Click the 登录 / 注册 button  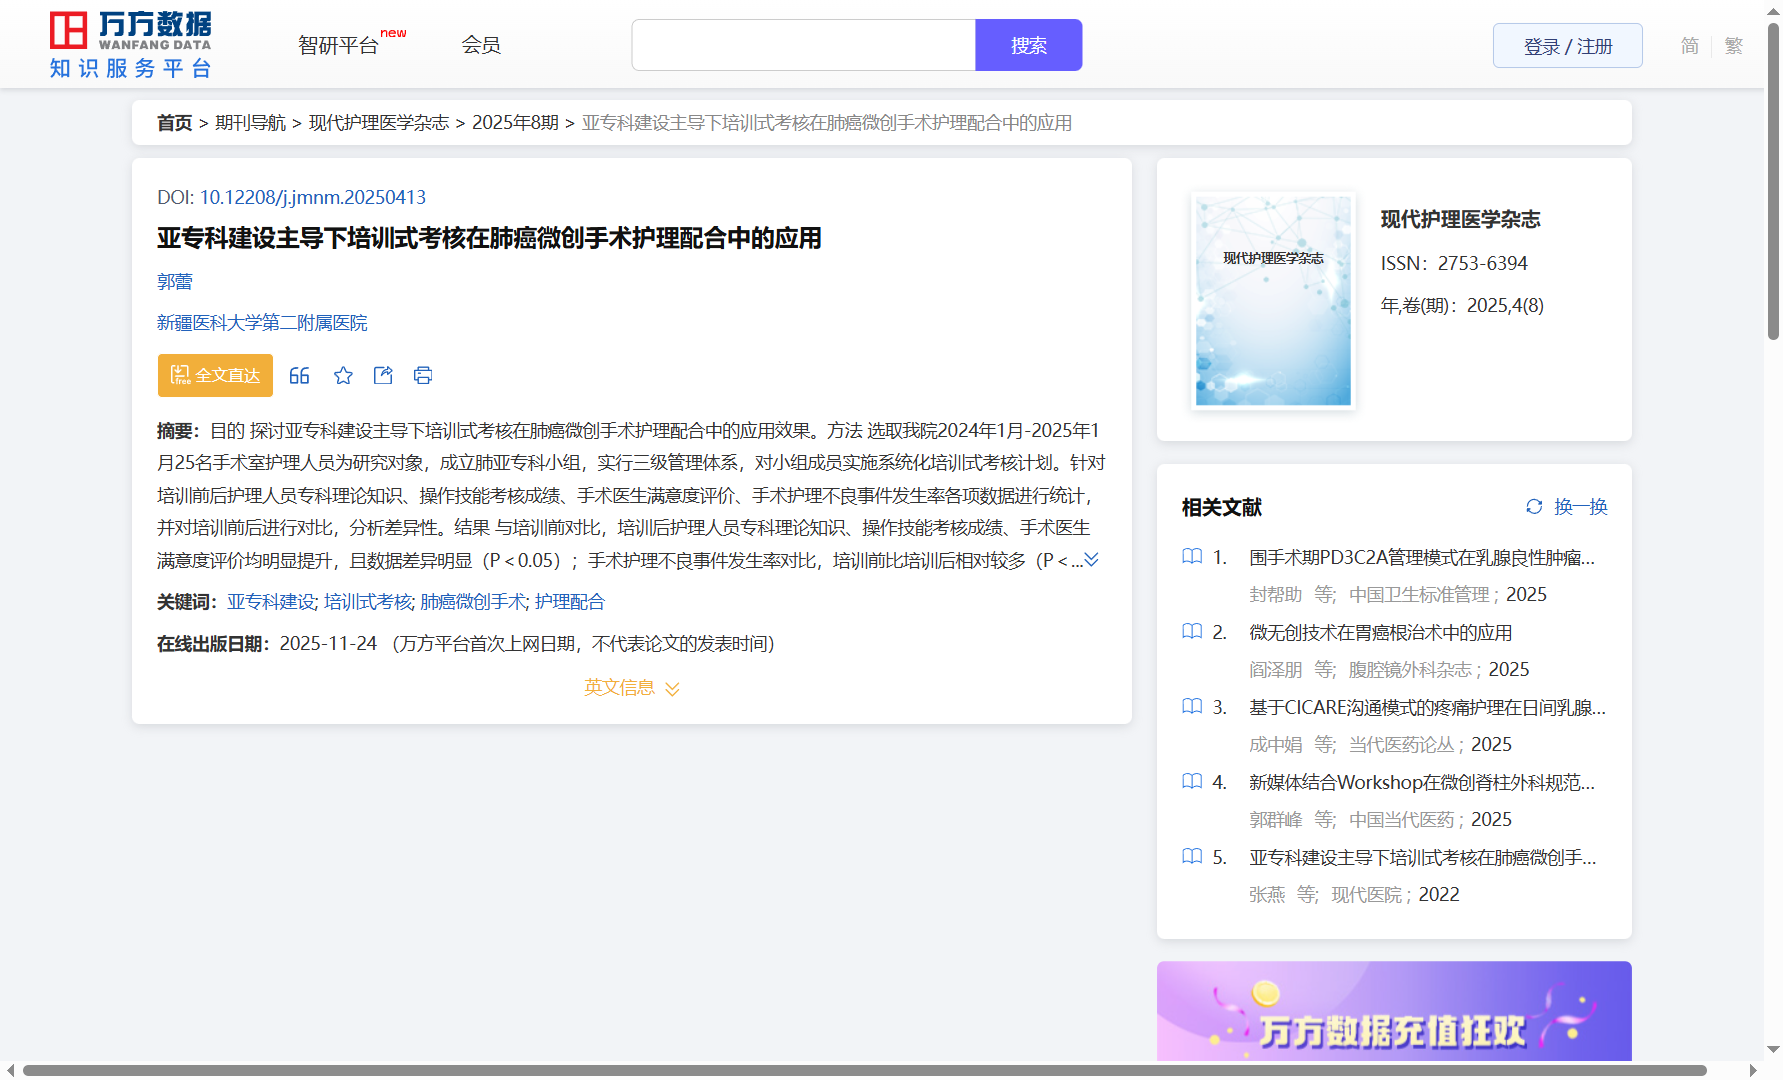coord(1567,46)
